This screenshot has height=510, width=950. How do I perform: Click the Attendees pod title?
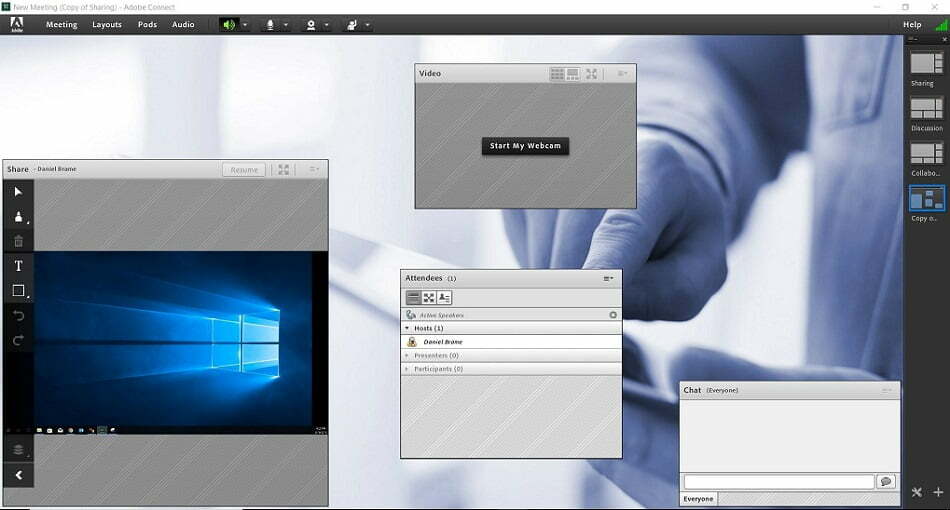(x=424, y=278)
